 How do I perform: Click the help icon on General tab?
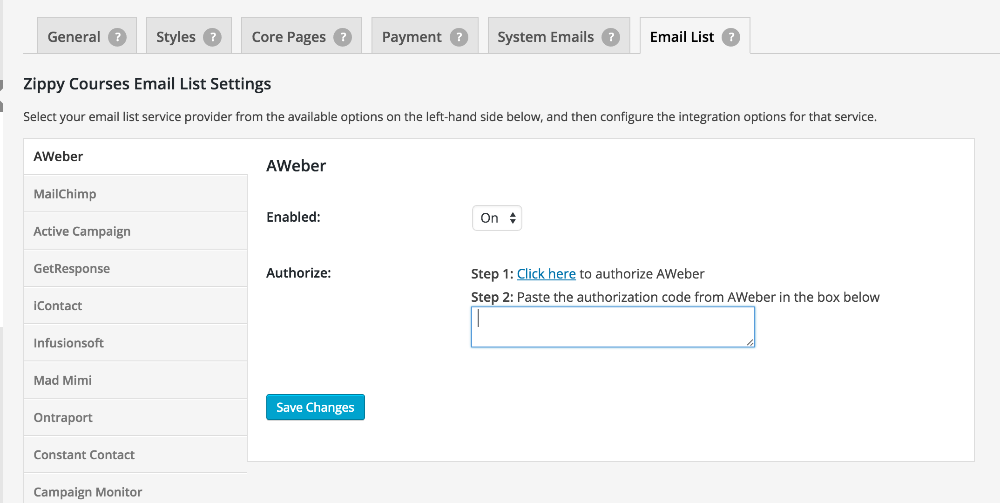click(x=117, y=37)
